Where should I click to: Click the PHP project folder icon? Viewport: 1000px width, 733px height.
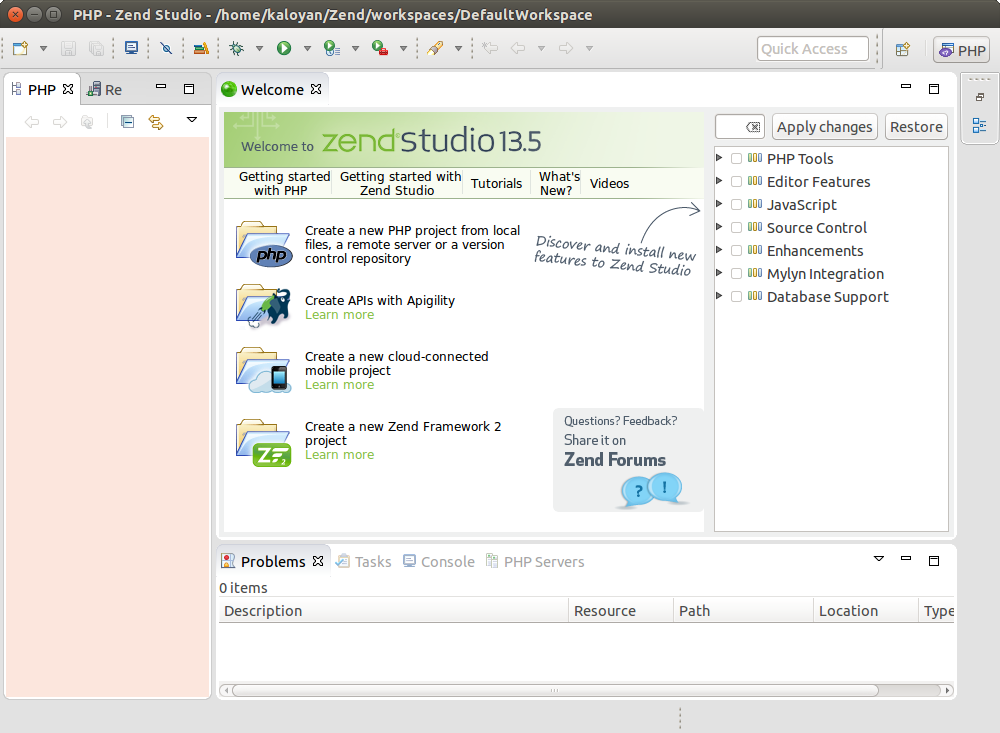point(264,244)
